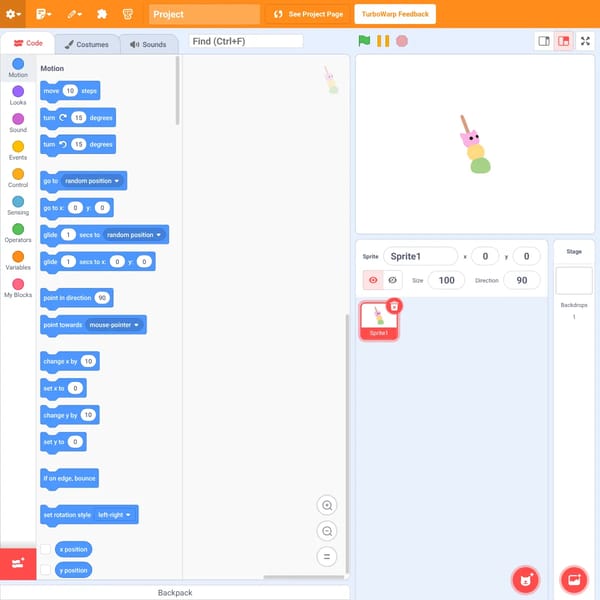Switch to the Sounds tab
Viewport: 600px width, 600px height.
coord(148,44)
